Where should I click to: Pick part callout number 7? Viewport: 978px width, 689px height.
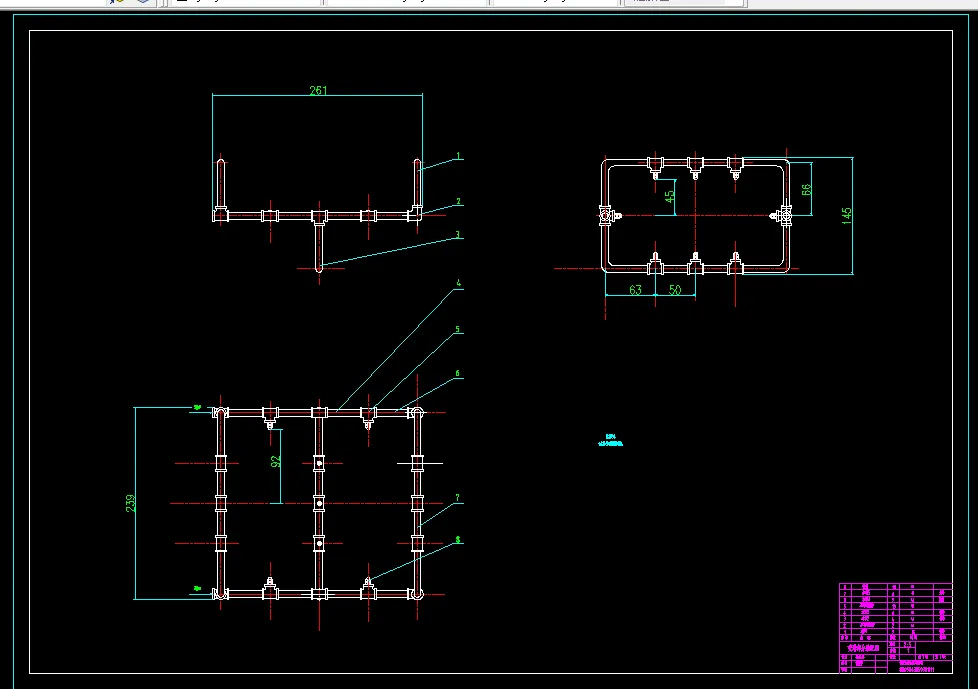point(458,498)
